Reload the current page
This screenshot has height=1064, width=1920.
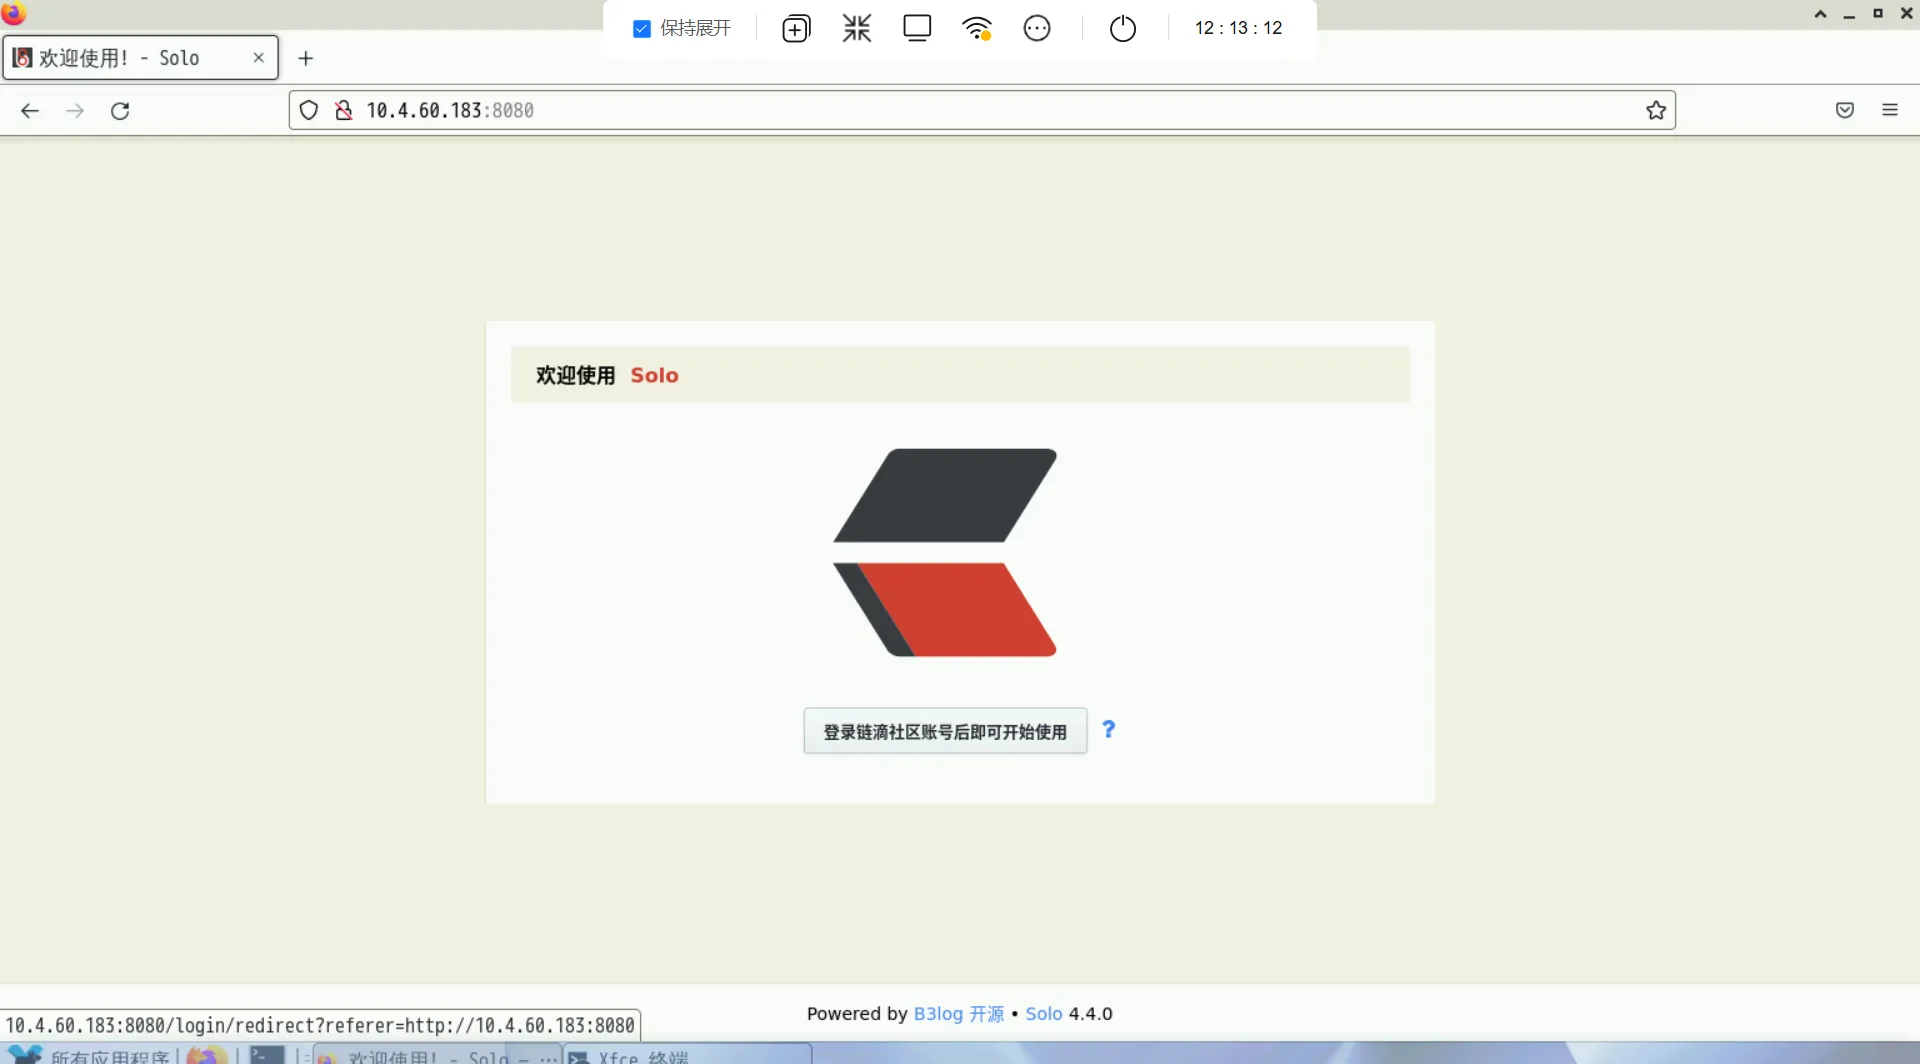120,111
